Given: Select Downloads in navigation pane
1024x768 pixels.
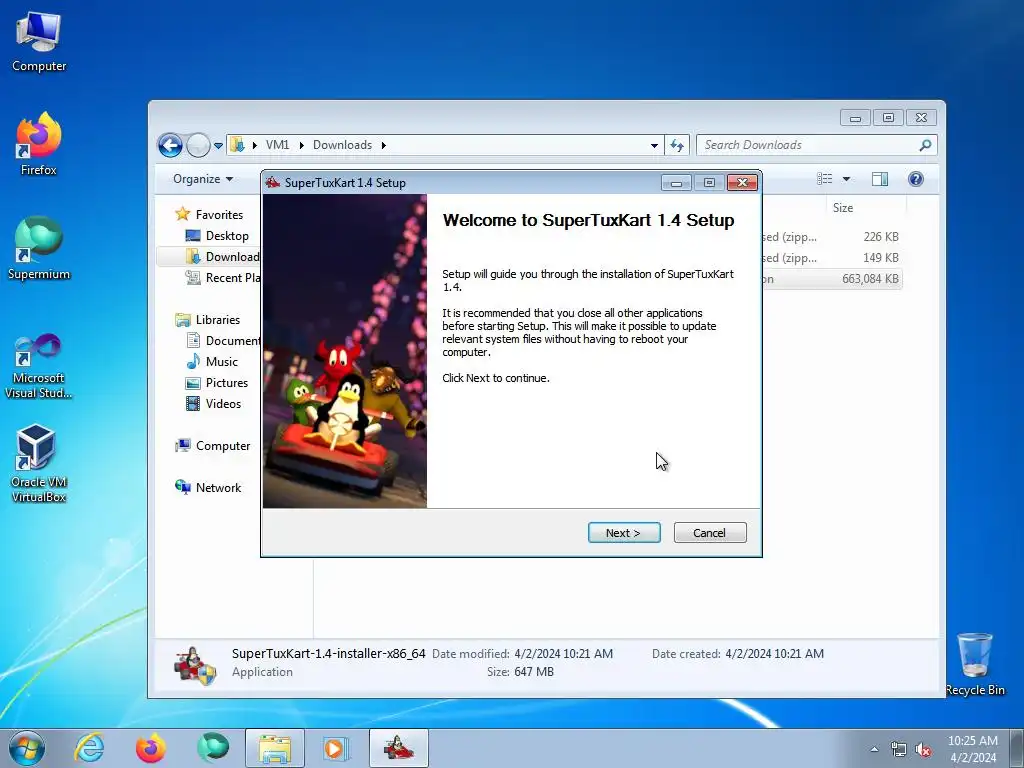Looking at the screenshot, I should click(222, 257).
